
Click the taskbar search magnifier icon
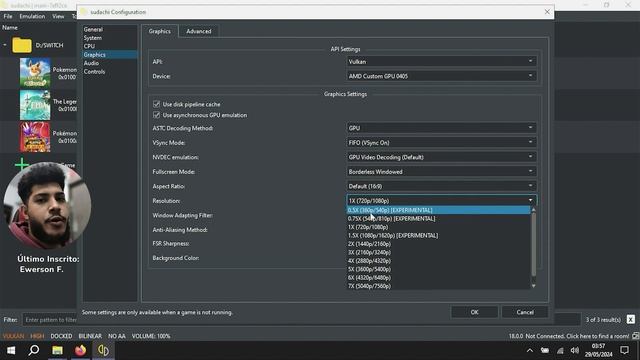pos(34,350)
